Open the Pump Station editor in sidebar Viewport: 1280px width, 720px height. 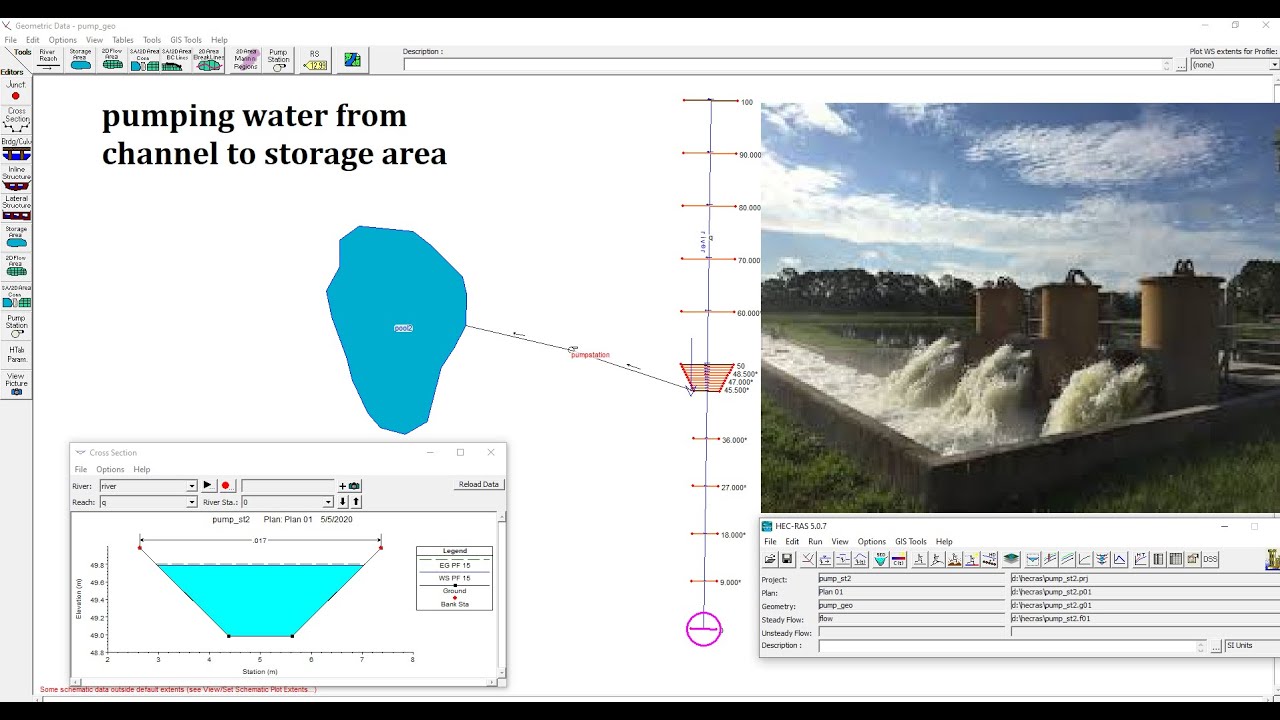[16, 327]
